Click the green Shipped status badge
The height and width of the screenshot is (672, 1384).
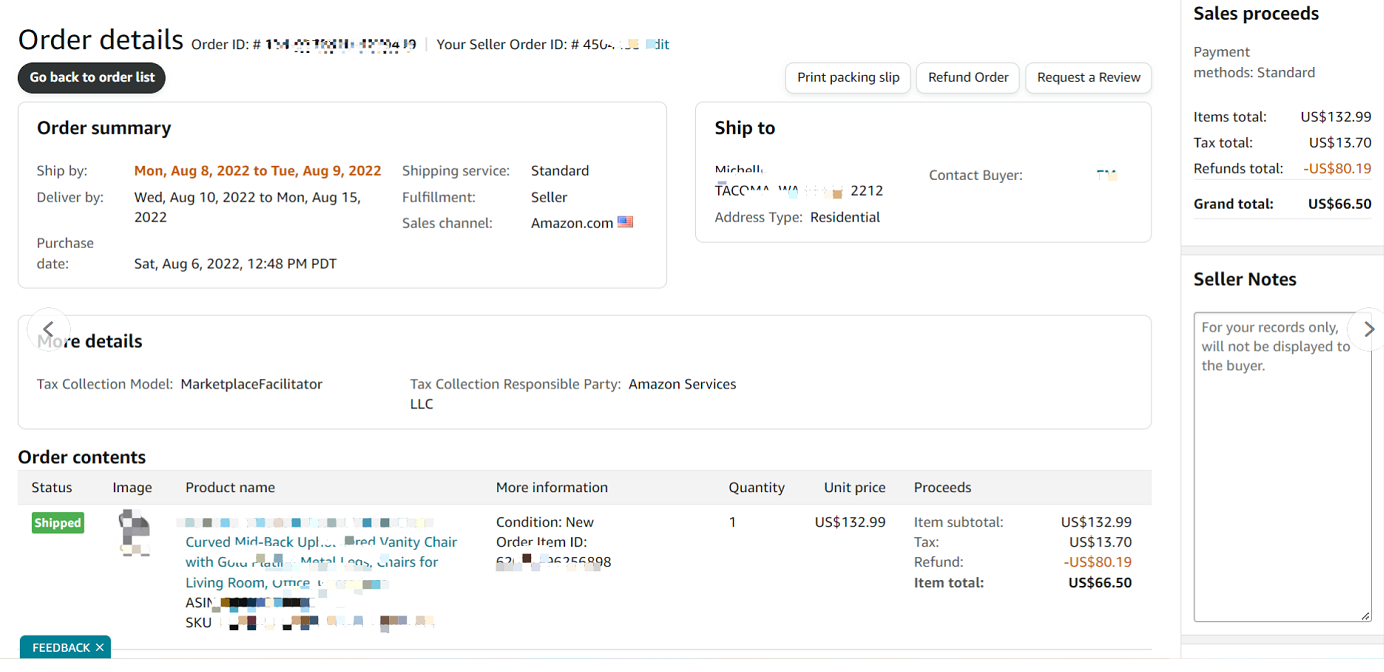[x=58, y=523]
